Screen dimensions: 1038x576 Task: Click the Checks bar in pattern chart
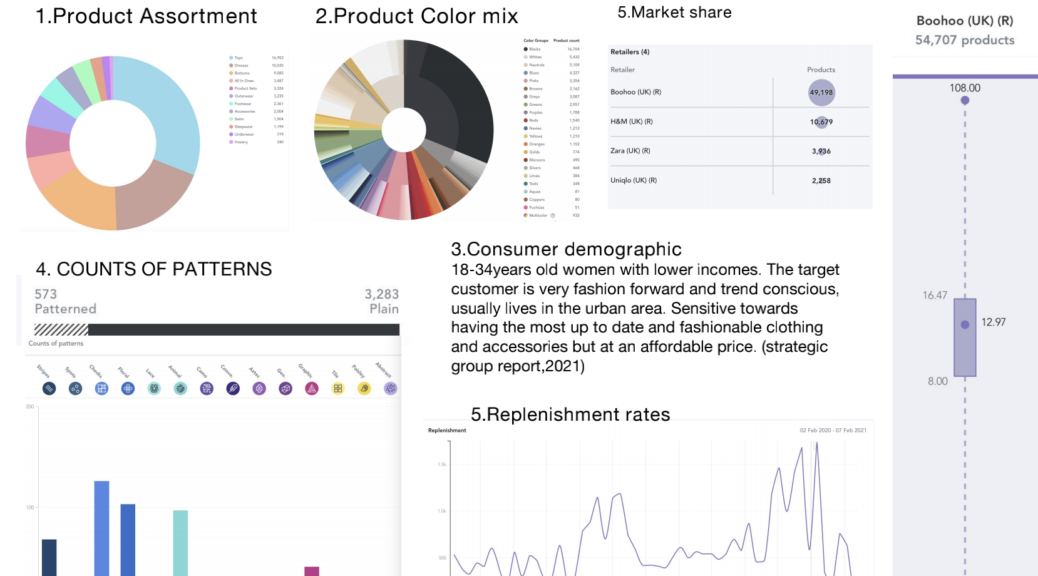[101, 528]
